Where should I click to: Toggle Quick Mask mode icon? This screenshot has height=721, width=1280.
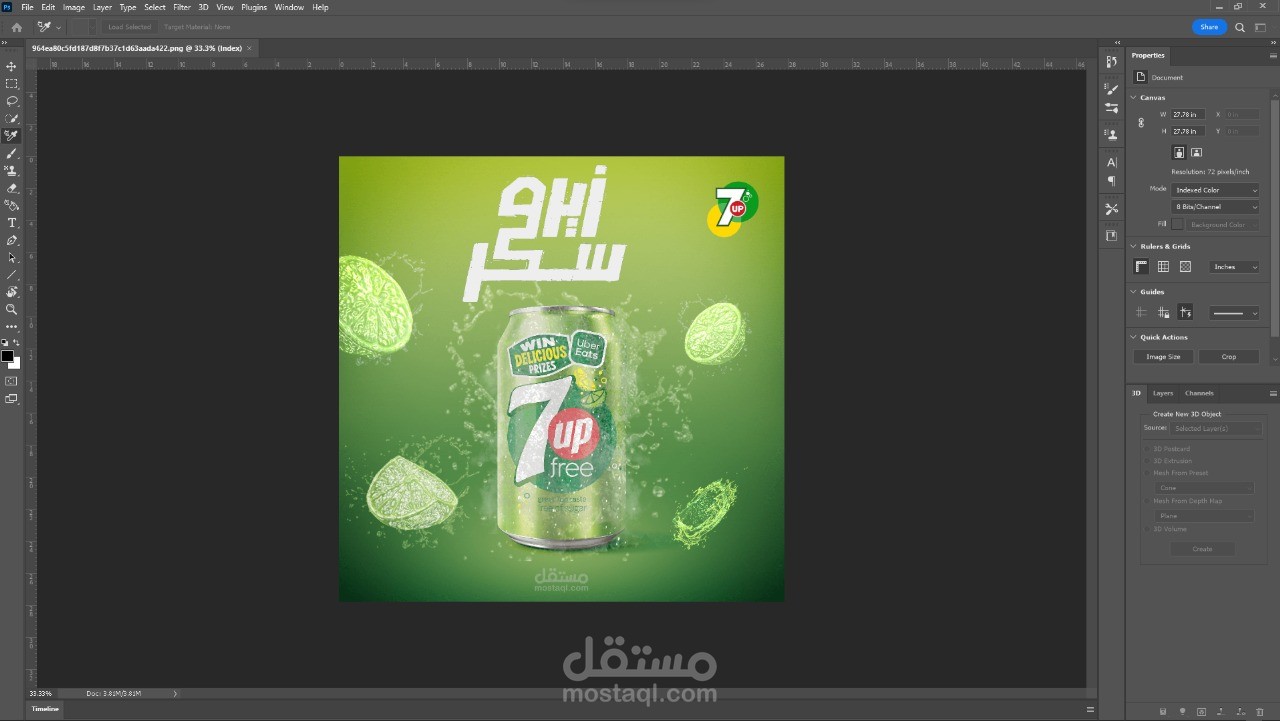tap(12, 381)
